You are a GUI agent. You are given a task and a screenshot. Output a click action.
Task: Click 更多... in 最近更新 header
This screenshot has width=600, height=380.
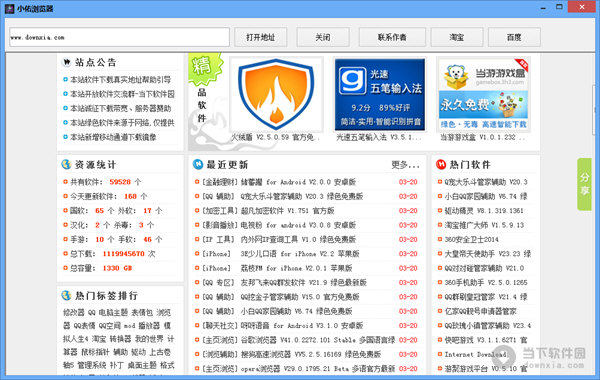tap(405, 165)
